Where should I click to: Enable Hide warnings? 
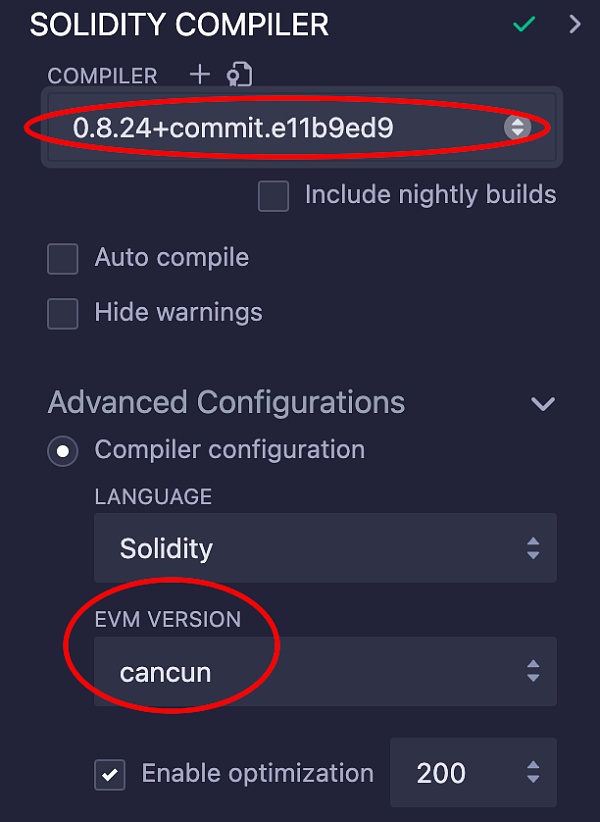(62, 313)
